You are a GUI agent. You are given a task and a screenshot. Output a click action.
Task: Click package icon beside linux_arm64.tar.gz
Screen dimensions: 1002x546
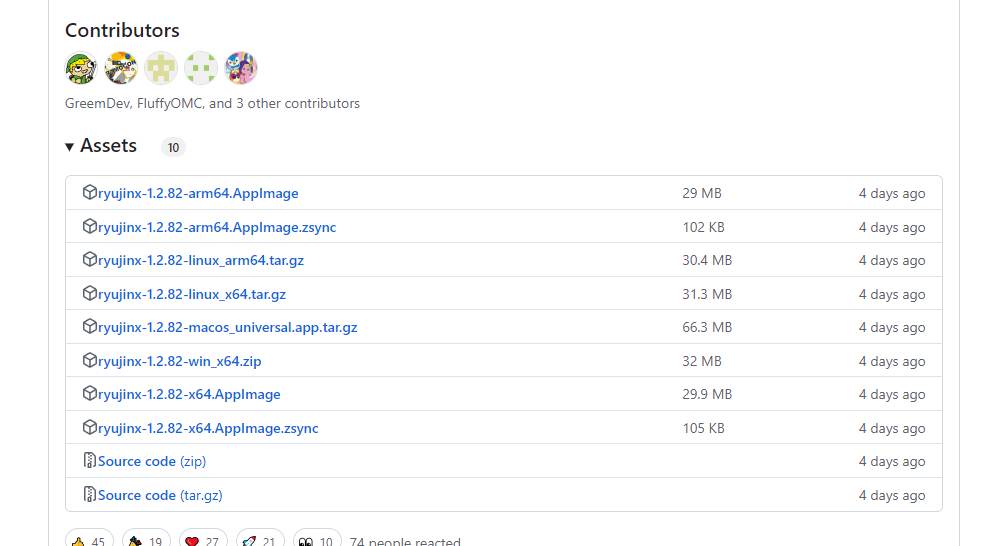pyautogui.click(x=89, y=259)
